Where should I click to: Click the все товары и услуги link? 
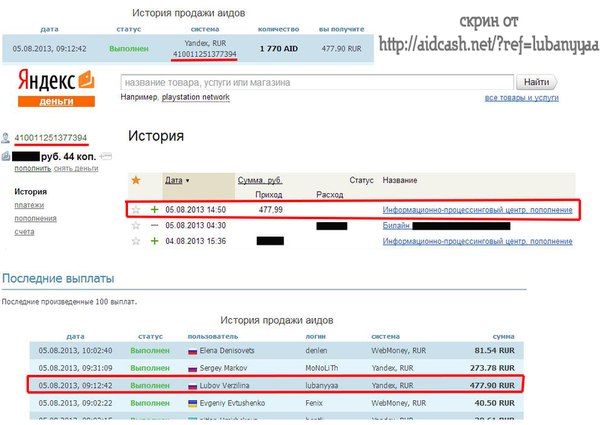(x=535, y=97)
